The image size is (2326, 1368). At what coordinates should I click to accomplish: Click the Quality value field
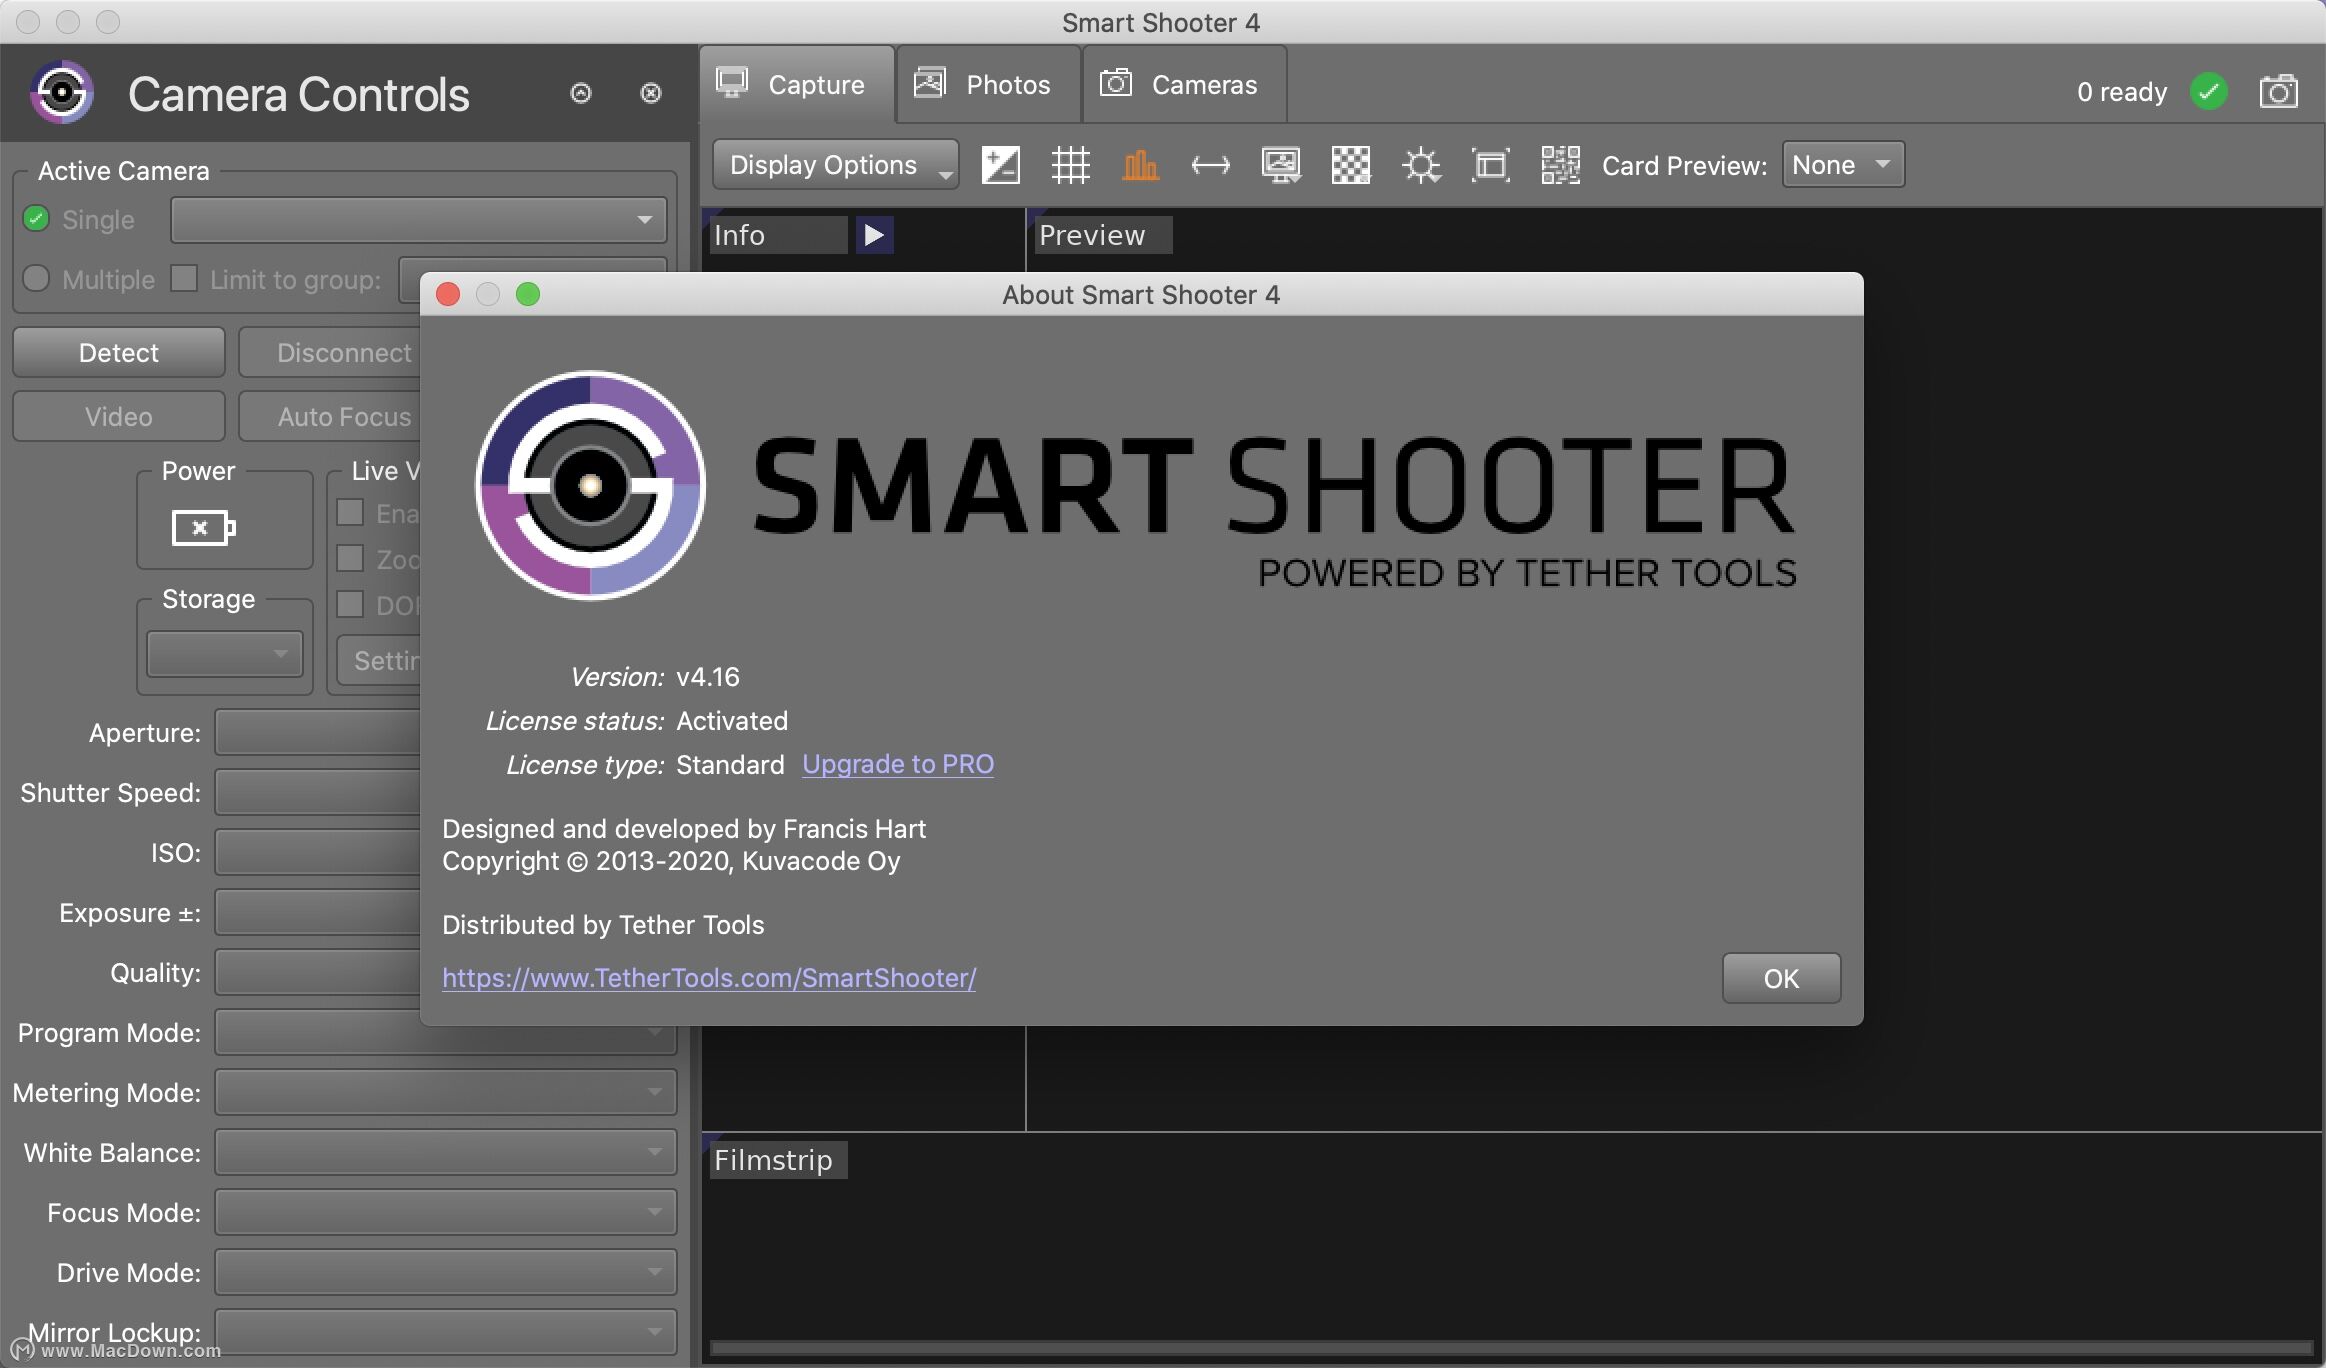click(318, 972)
